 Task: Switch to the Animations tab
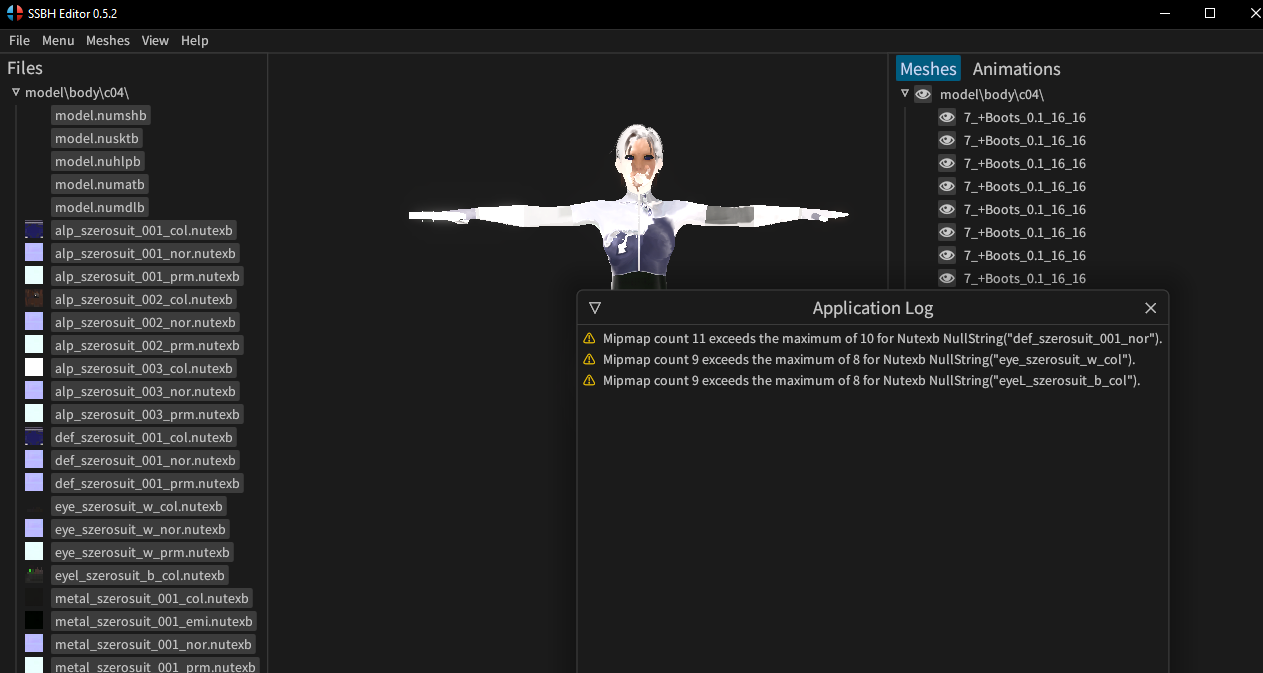(x=1016, y=68)
